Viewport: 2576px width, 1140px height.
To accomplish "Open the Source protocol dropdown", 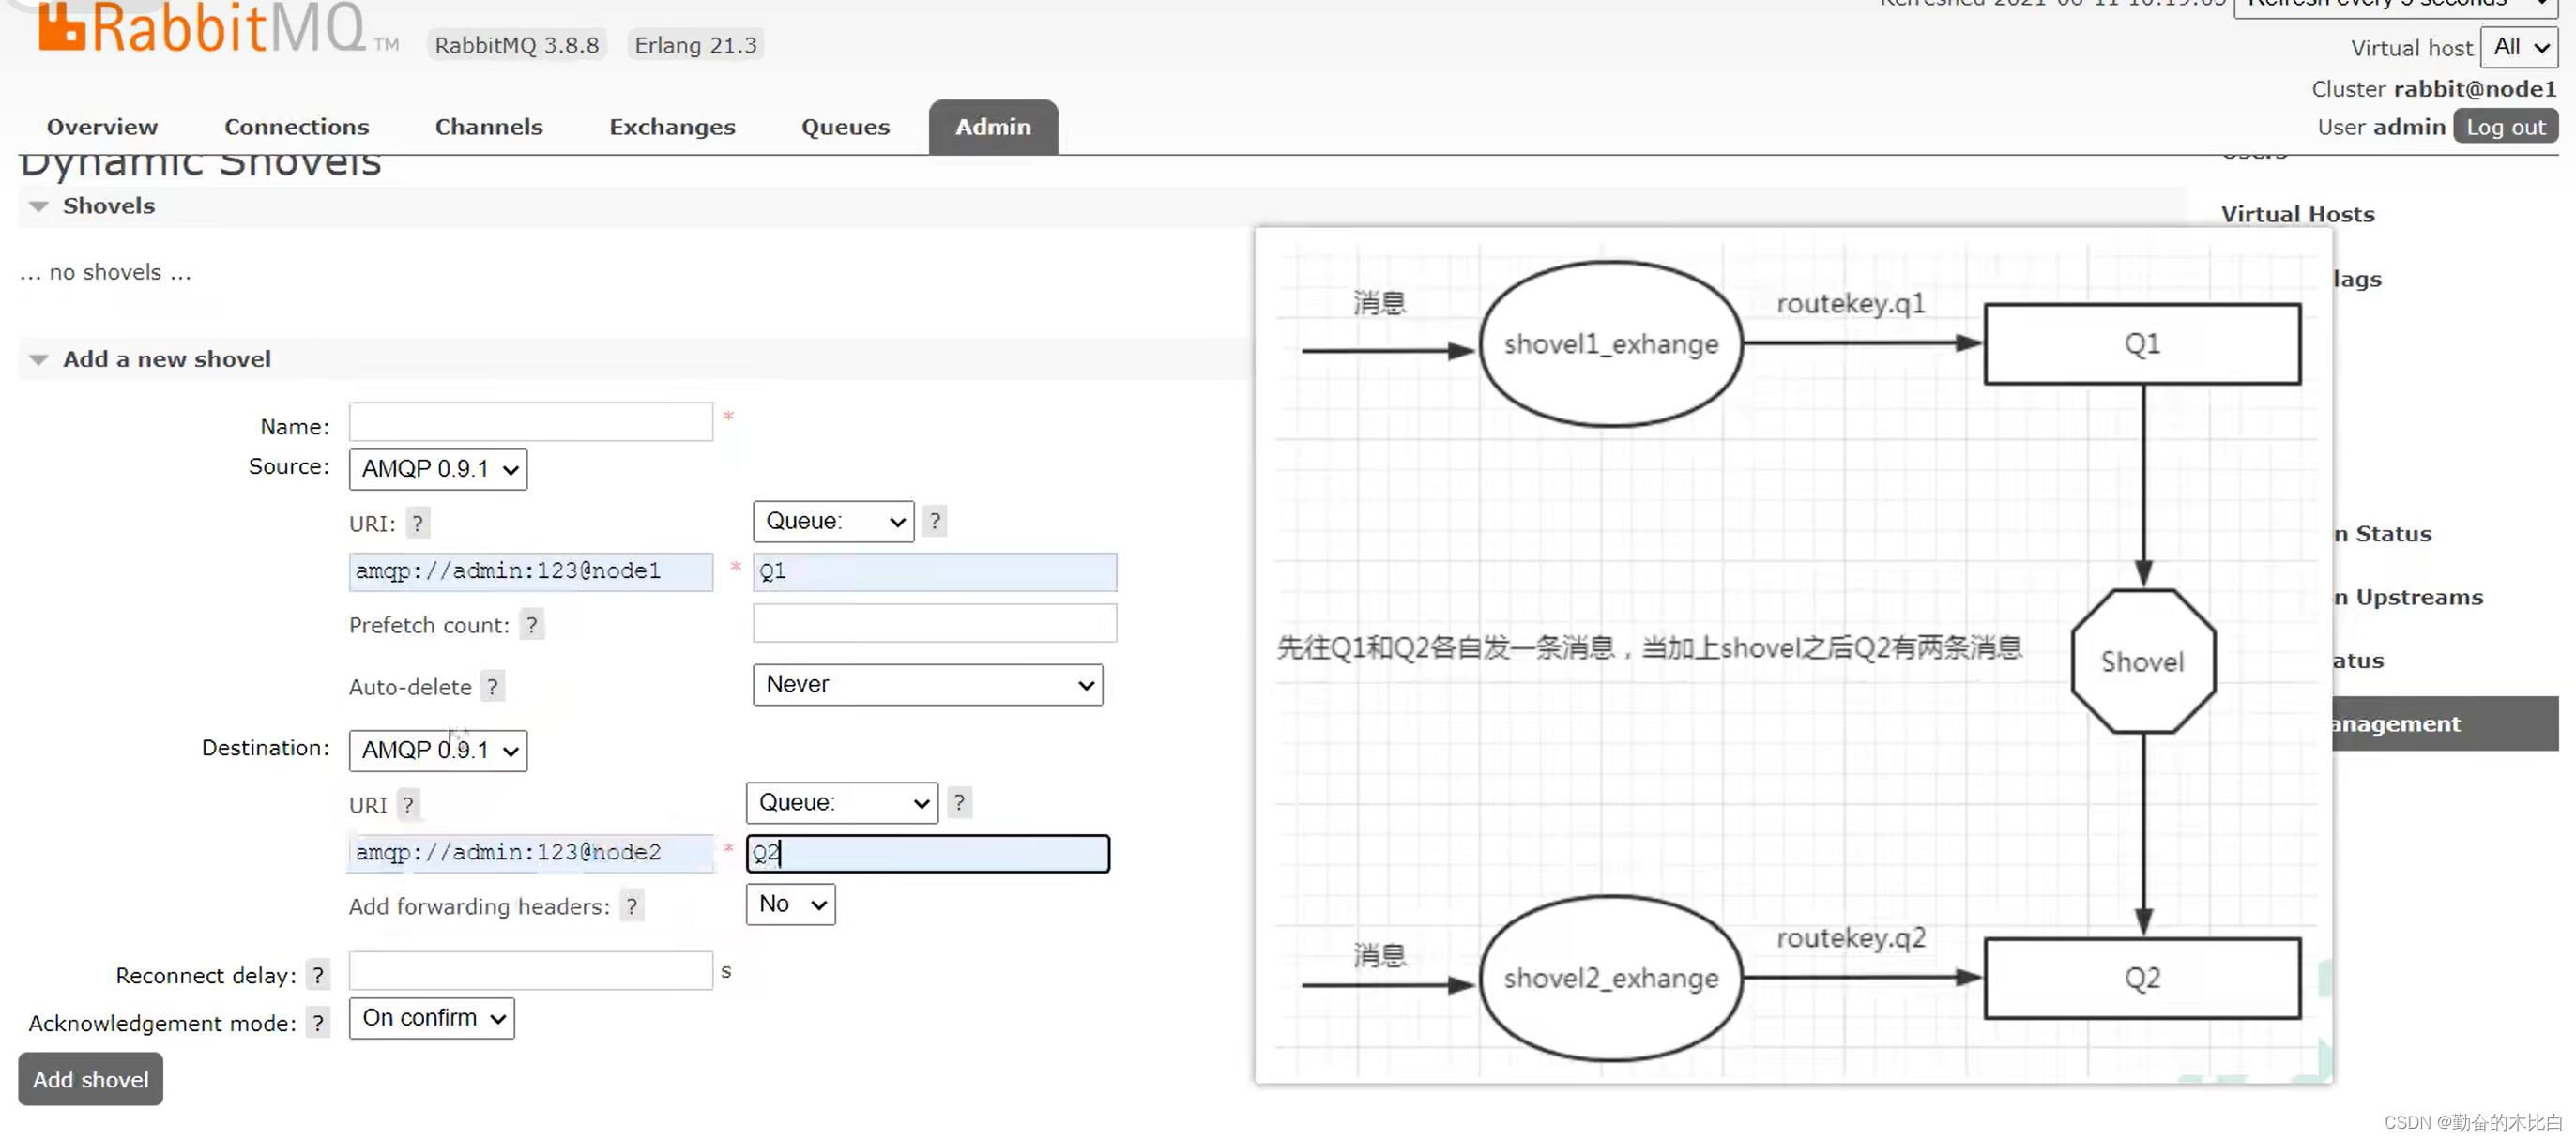I will click(x=437, y=469).
